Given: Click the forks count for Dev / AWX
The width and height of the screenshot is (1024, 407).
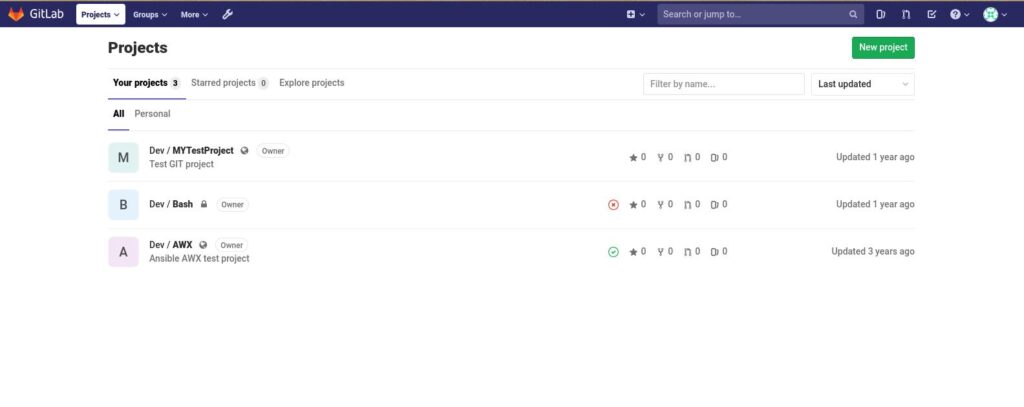Looking at the screenshot, I should pyautogui.click(x=664, y=252).
